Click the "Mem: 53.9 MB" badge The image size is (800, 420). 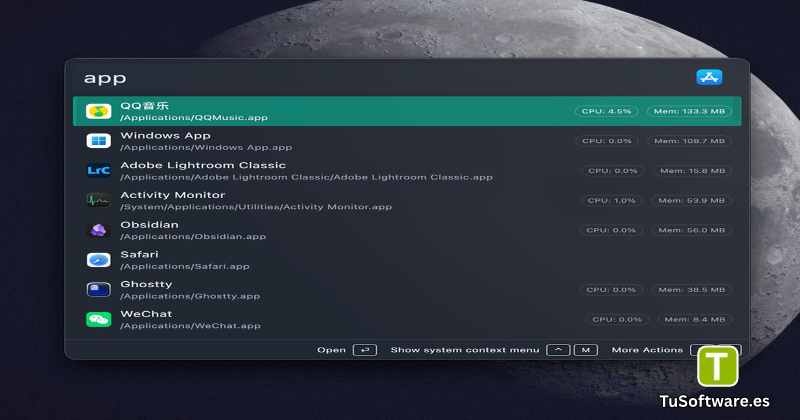(691, 201)
